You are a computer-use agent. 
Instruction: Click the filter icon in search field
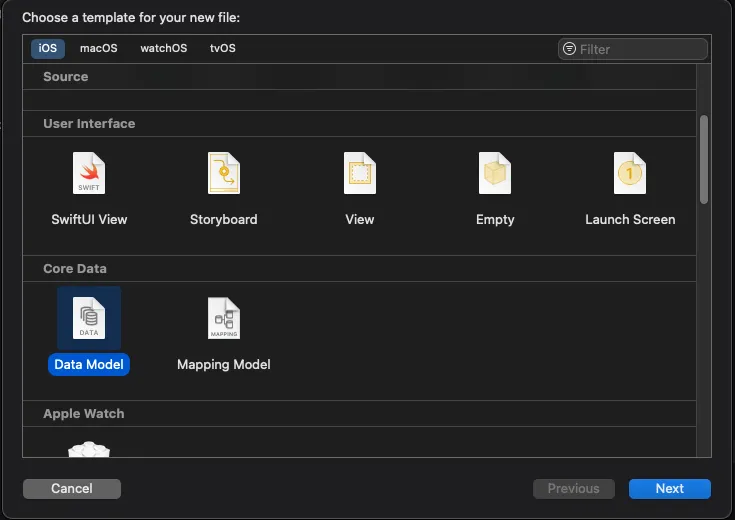tap(569, 49)
